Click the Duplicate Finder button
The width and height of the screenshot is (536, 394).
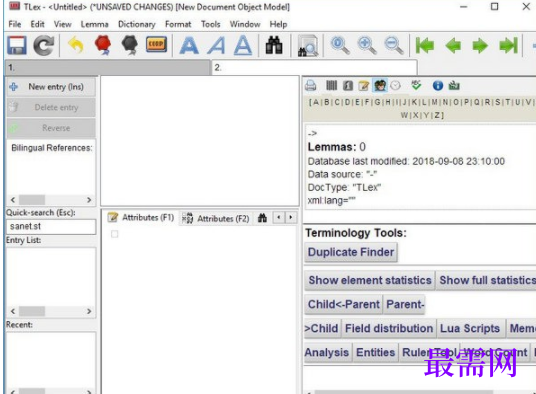pos(351,252)
